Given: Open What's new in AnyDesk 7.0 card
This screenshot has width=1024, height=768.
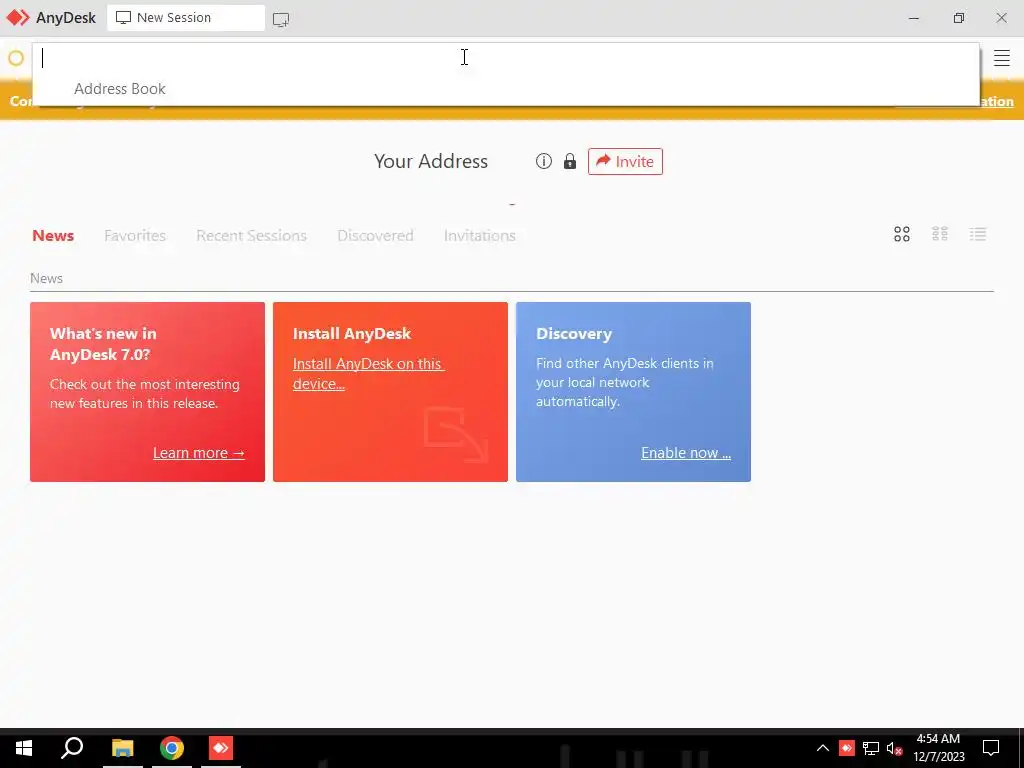Looking at the screenshot, I should [x=148, y=392].
